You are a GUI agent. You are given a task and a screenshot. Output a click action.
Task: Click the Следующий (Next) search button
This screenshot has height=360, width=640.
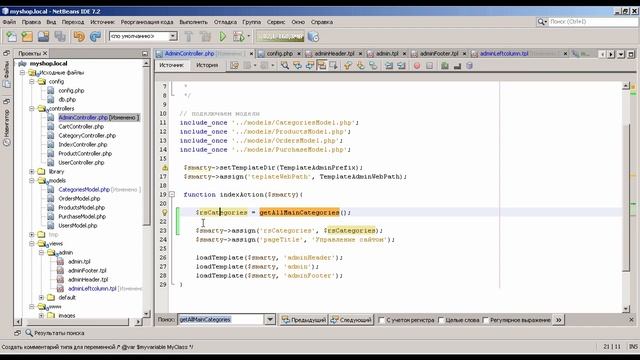coord(351,320)
